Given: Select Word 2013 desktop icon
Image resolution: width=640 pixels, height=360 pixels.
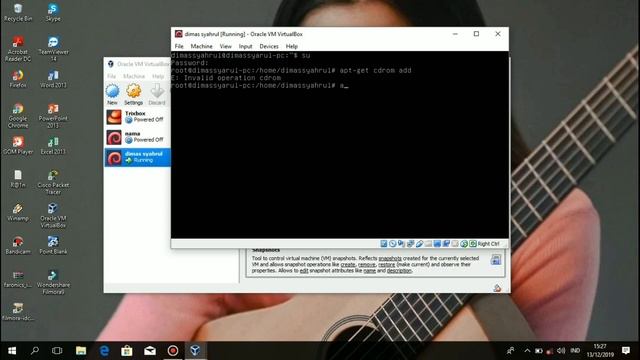Looking at the screenshot, I should (x=53, y=79).
